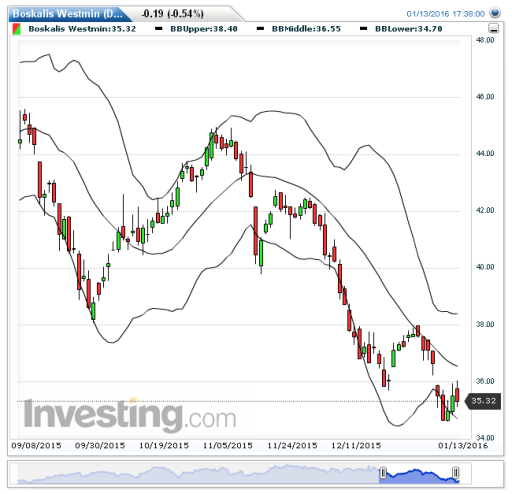
Task: Toggle the BBLower legend marker
Action: click(364, 29)
